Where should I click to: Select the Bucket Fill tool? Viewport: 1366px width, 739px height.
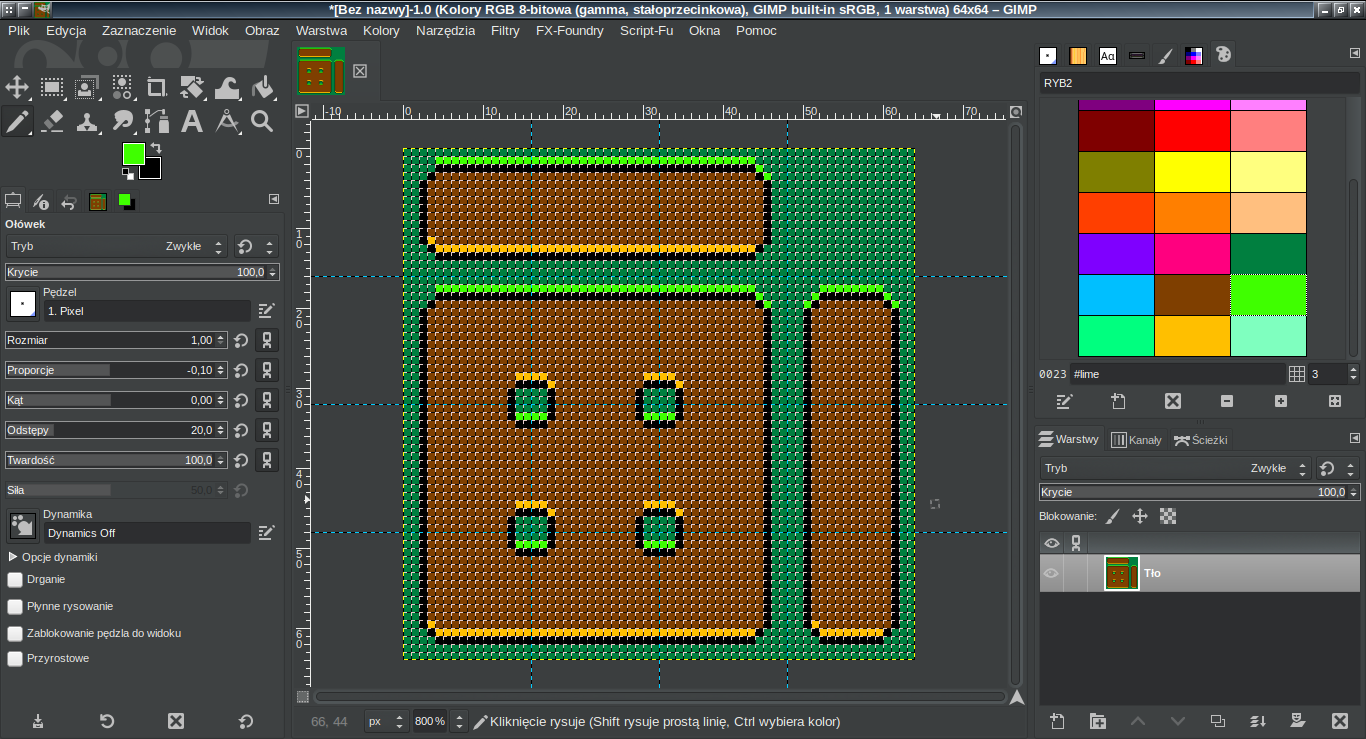point(262,88)
